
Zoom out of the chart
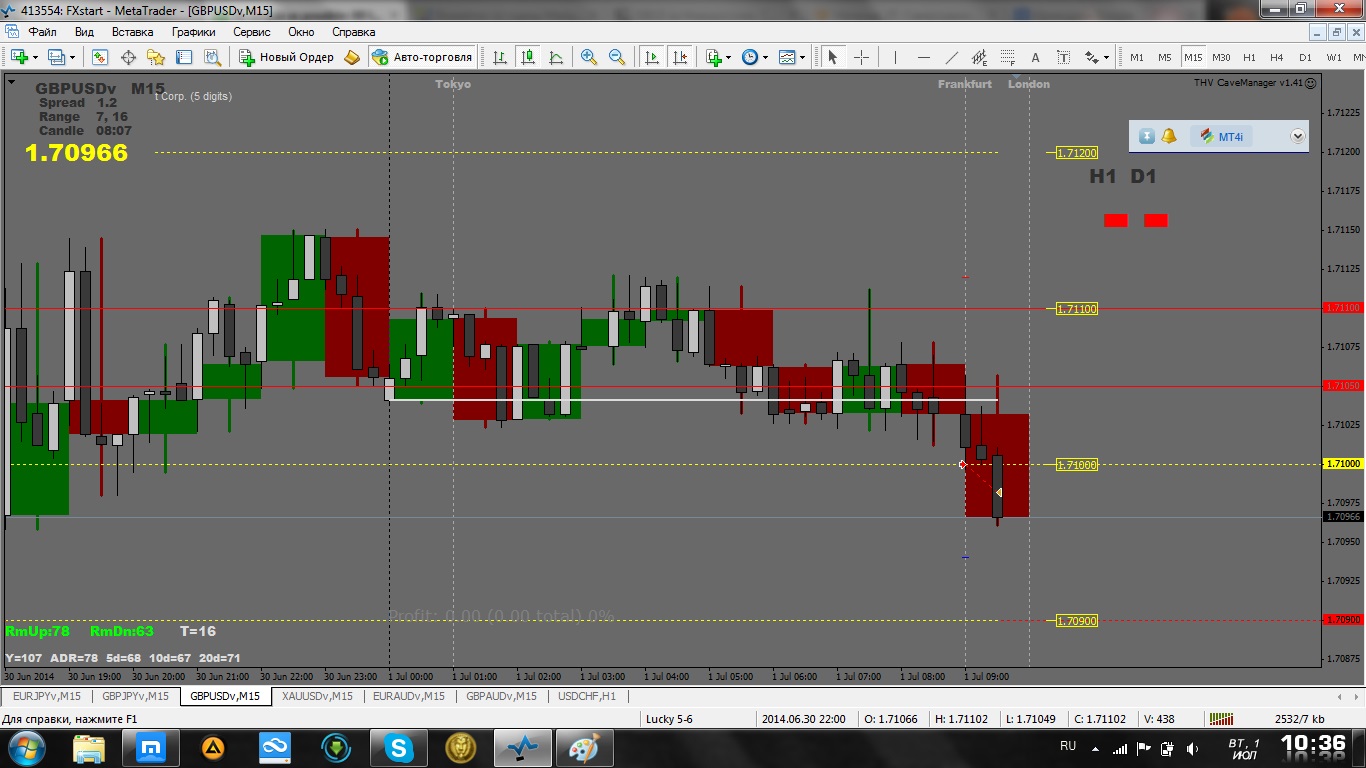pyautogui.click(x=617, y=57)
